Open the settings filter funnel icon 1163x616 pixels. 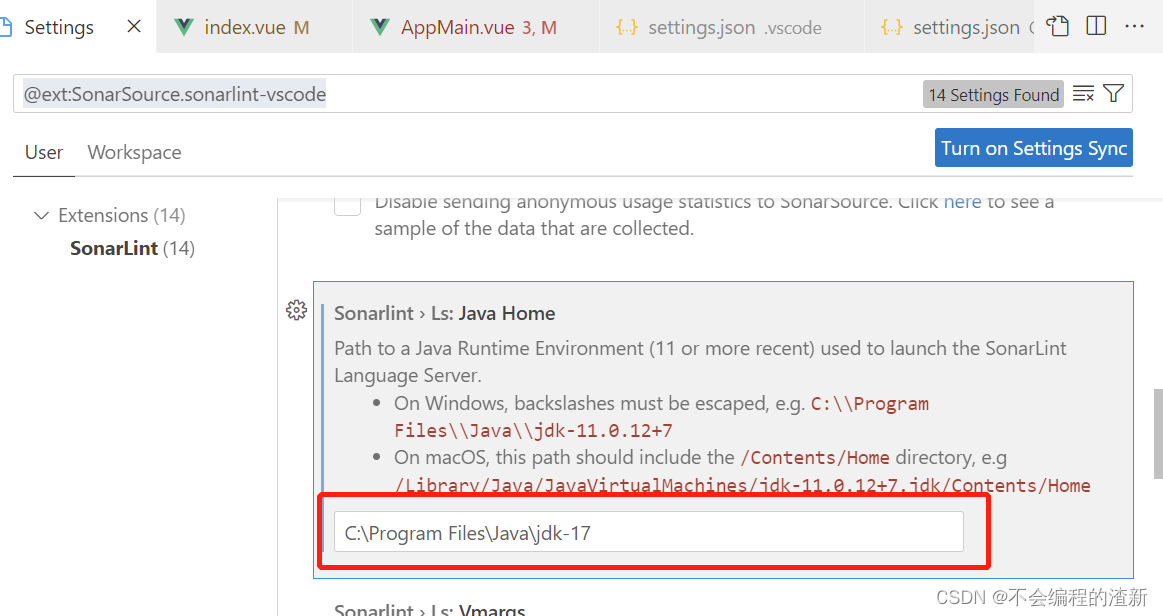[x=1113, y=93]
